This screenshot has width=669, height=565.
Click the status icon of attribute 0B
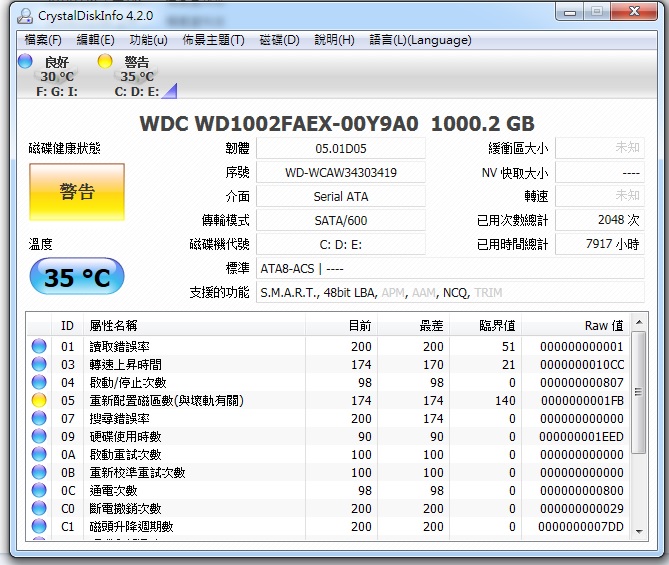(x=39, y=472)
